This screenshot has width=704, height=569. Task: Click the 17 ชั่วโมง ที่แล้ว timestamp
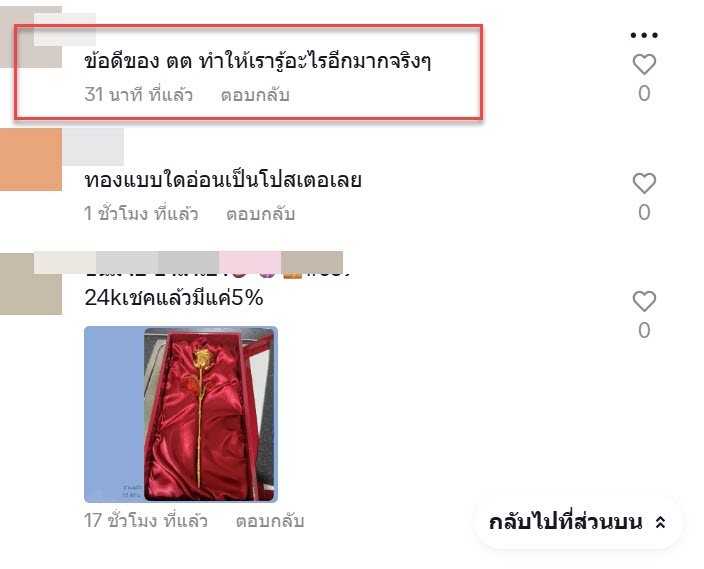(x=146, y=521)
